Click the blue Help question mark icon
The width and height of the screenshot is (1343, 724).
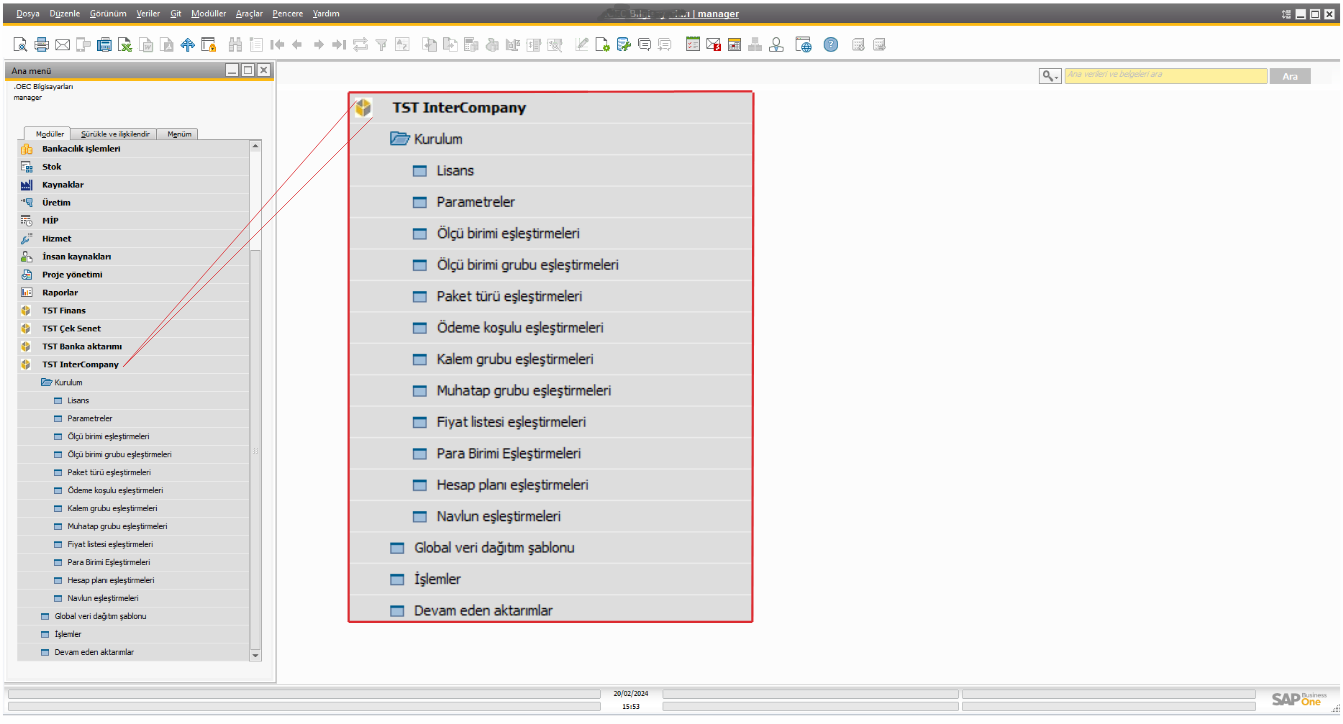[x=830, y=45]
